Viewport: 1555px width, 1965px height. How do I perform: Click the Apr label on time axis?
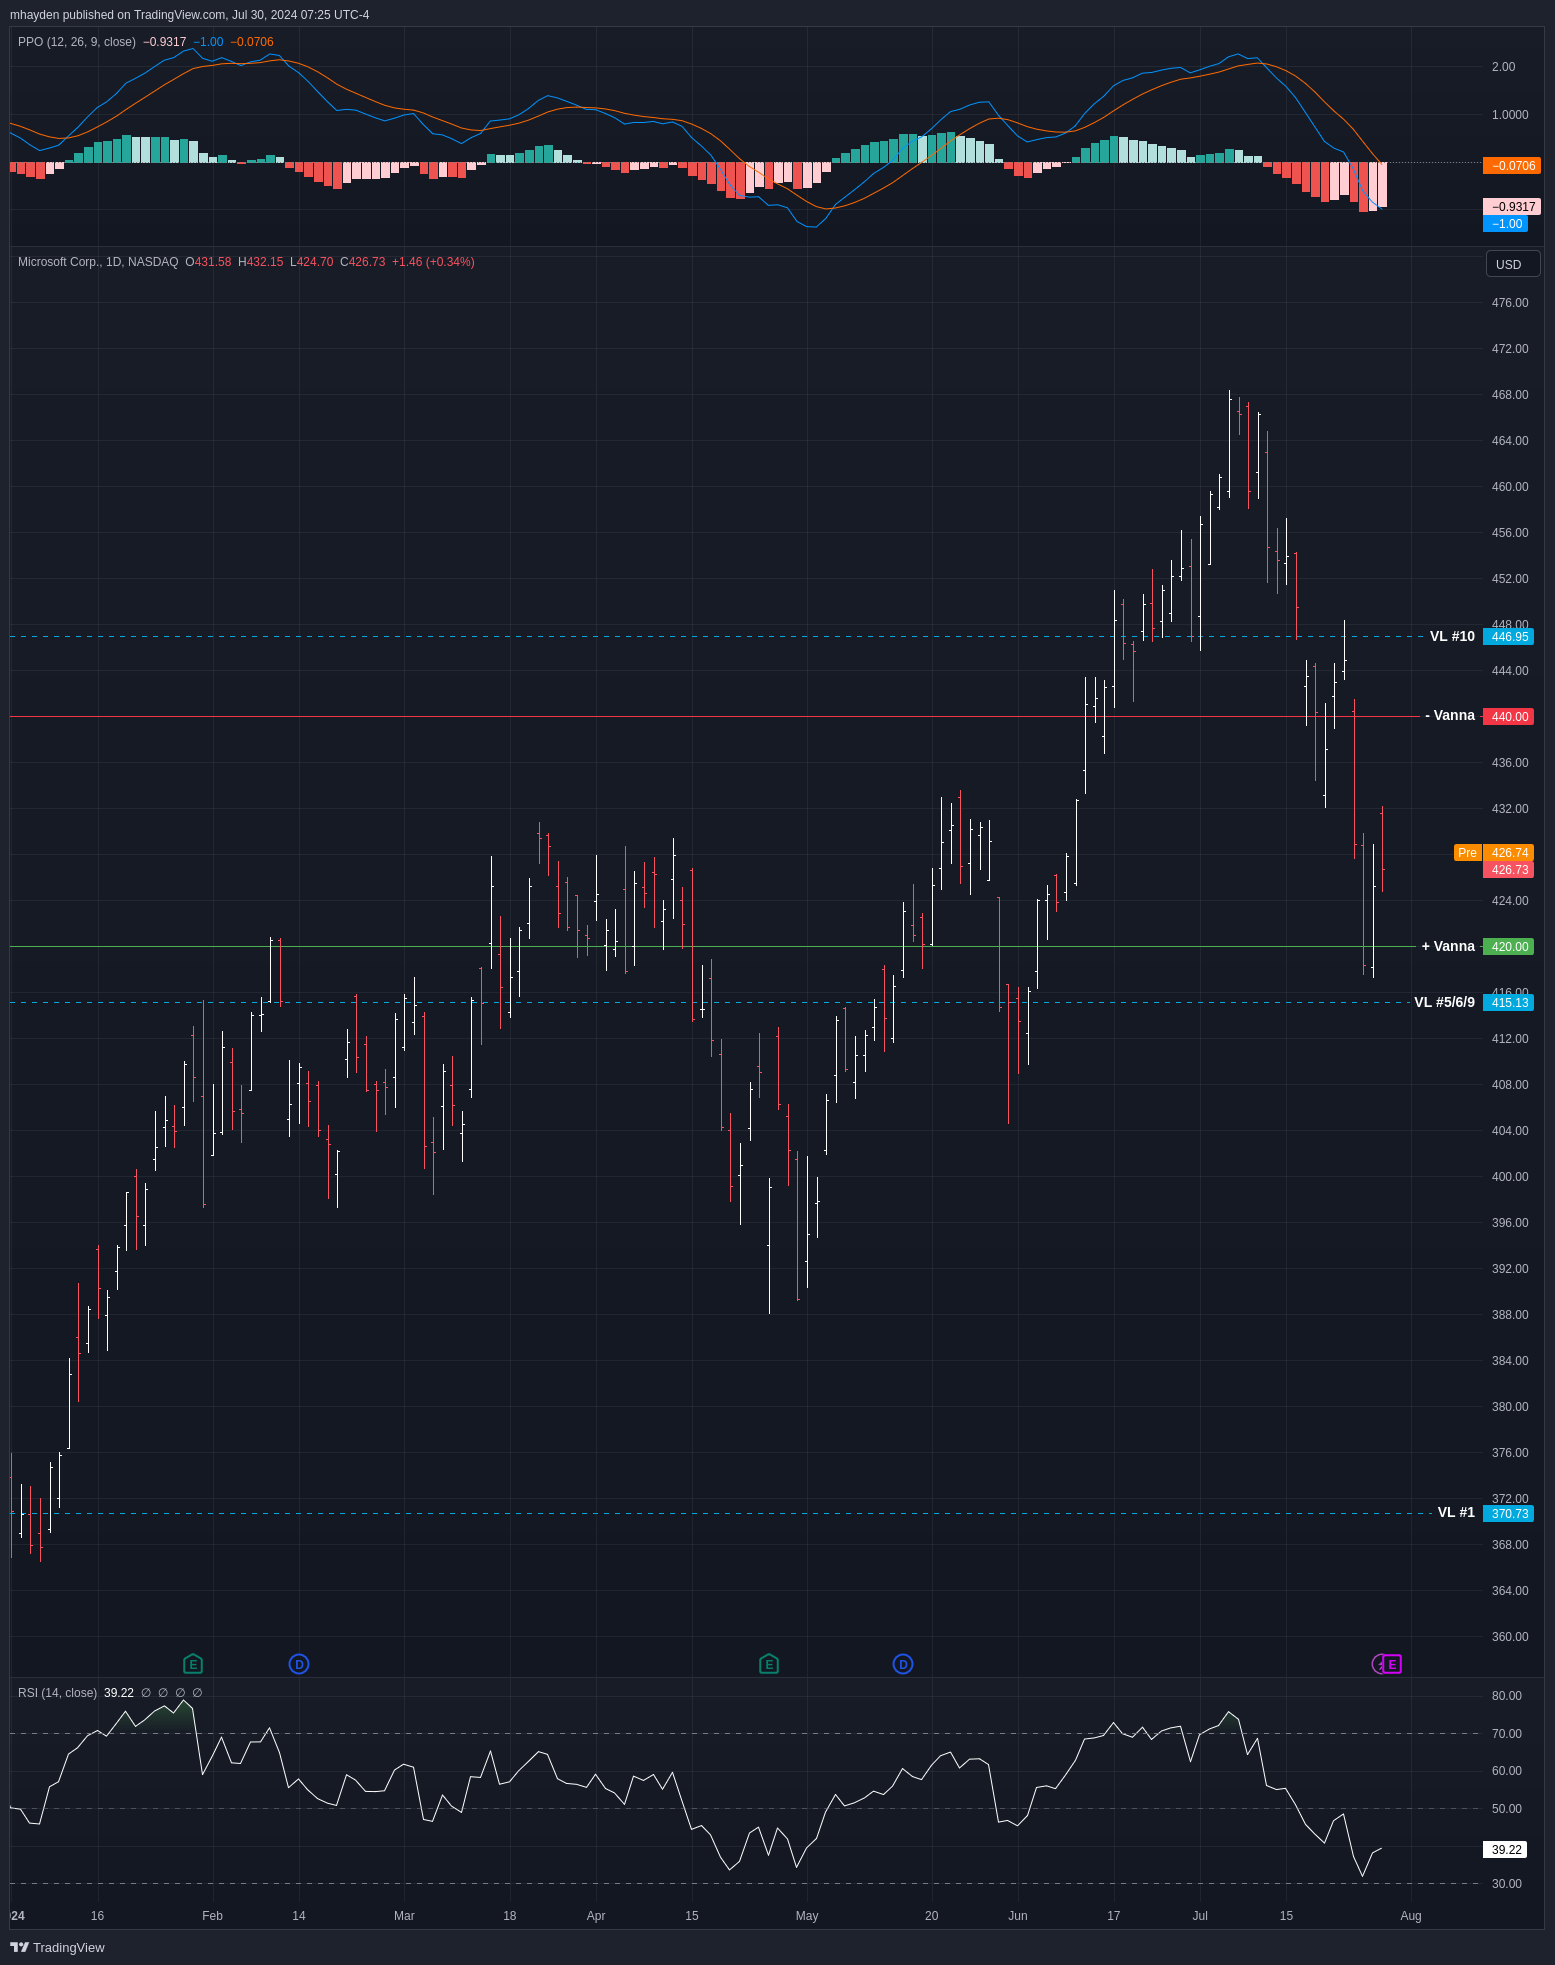tap(596, 1916)
